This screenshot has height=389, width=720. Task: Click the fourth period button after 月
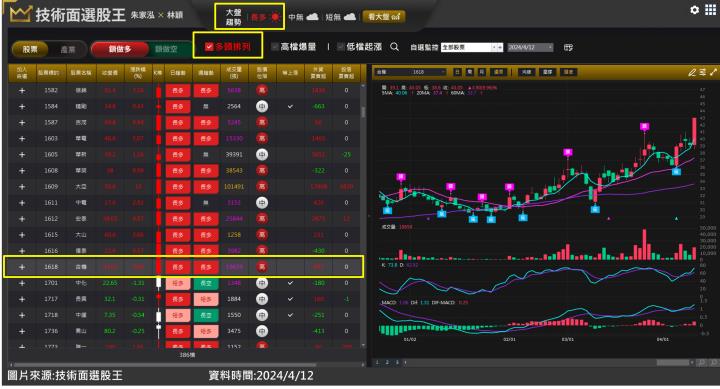click(x=498, y=72)
